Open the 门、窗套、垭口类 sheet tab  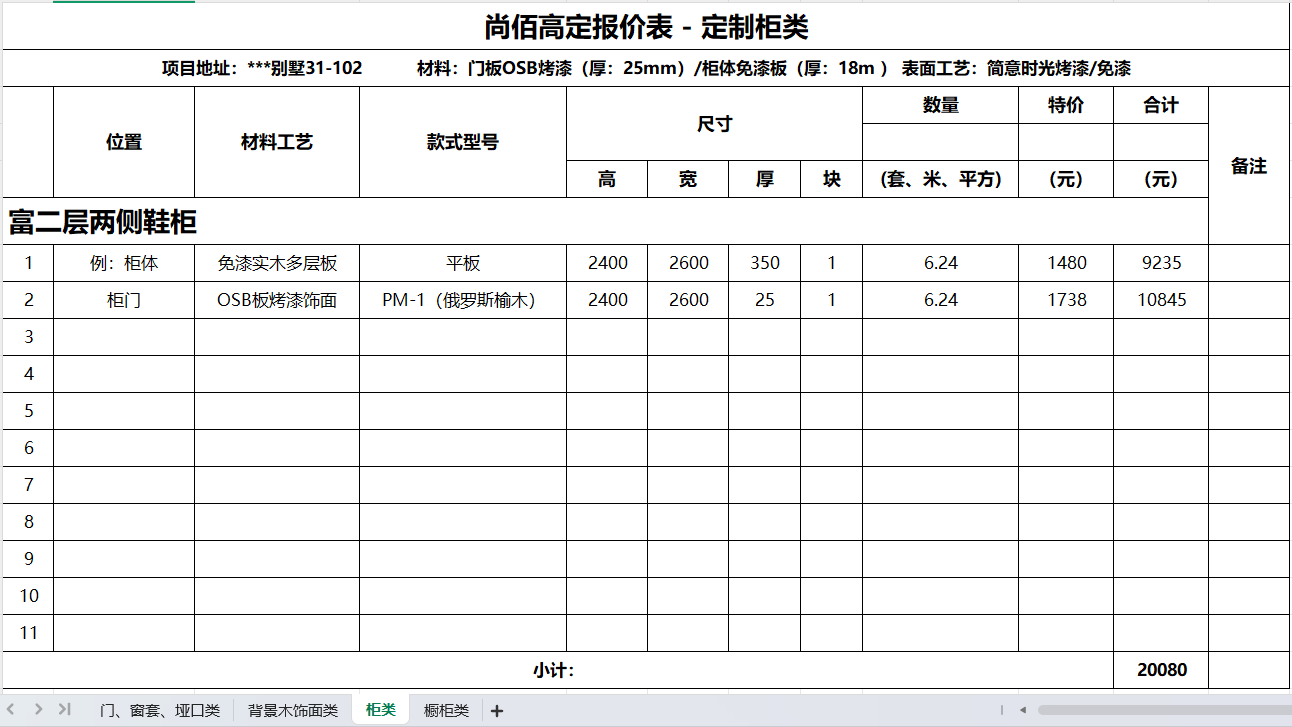click(x=160, y=711)
